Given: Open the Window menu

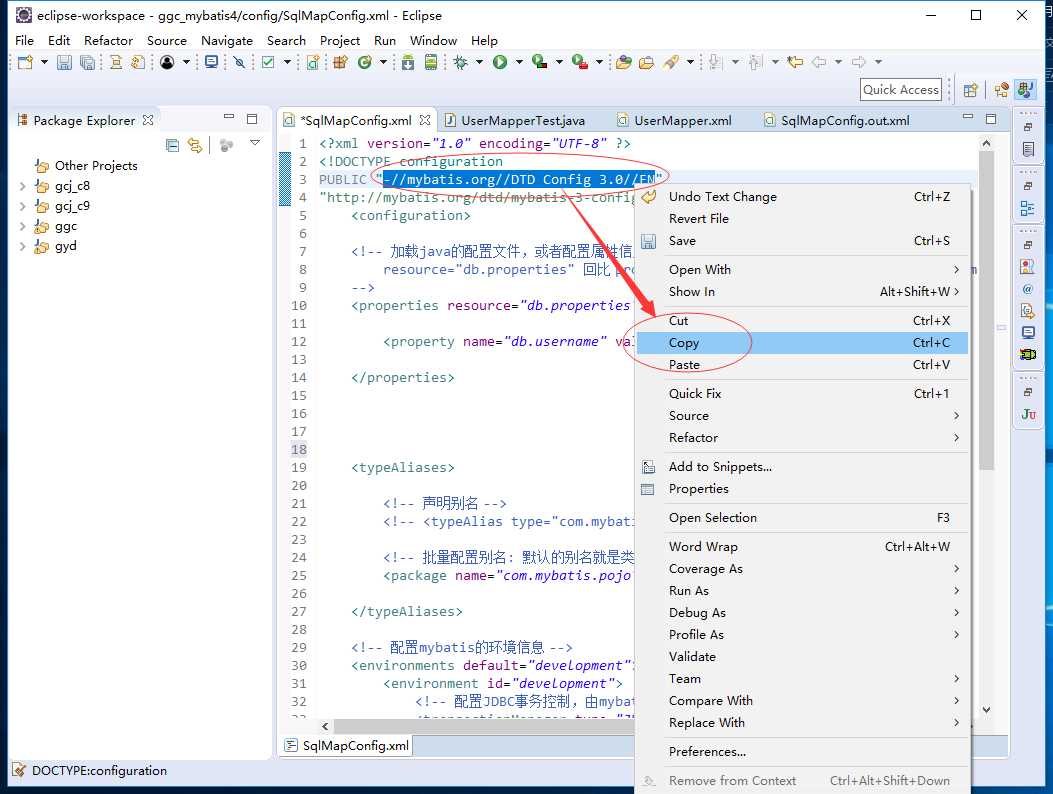Looking at the screenshot, I should point(433,40).
